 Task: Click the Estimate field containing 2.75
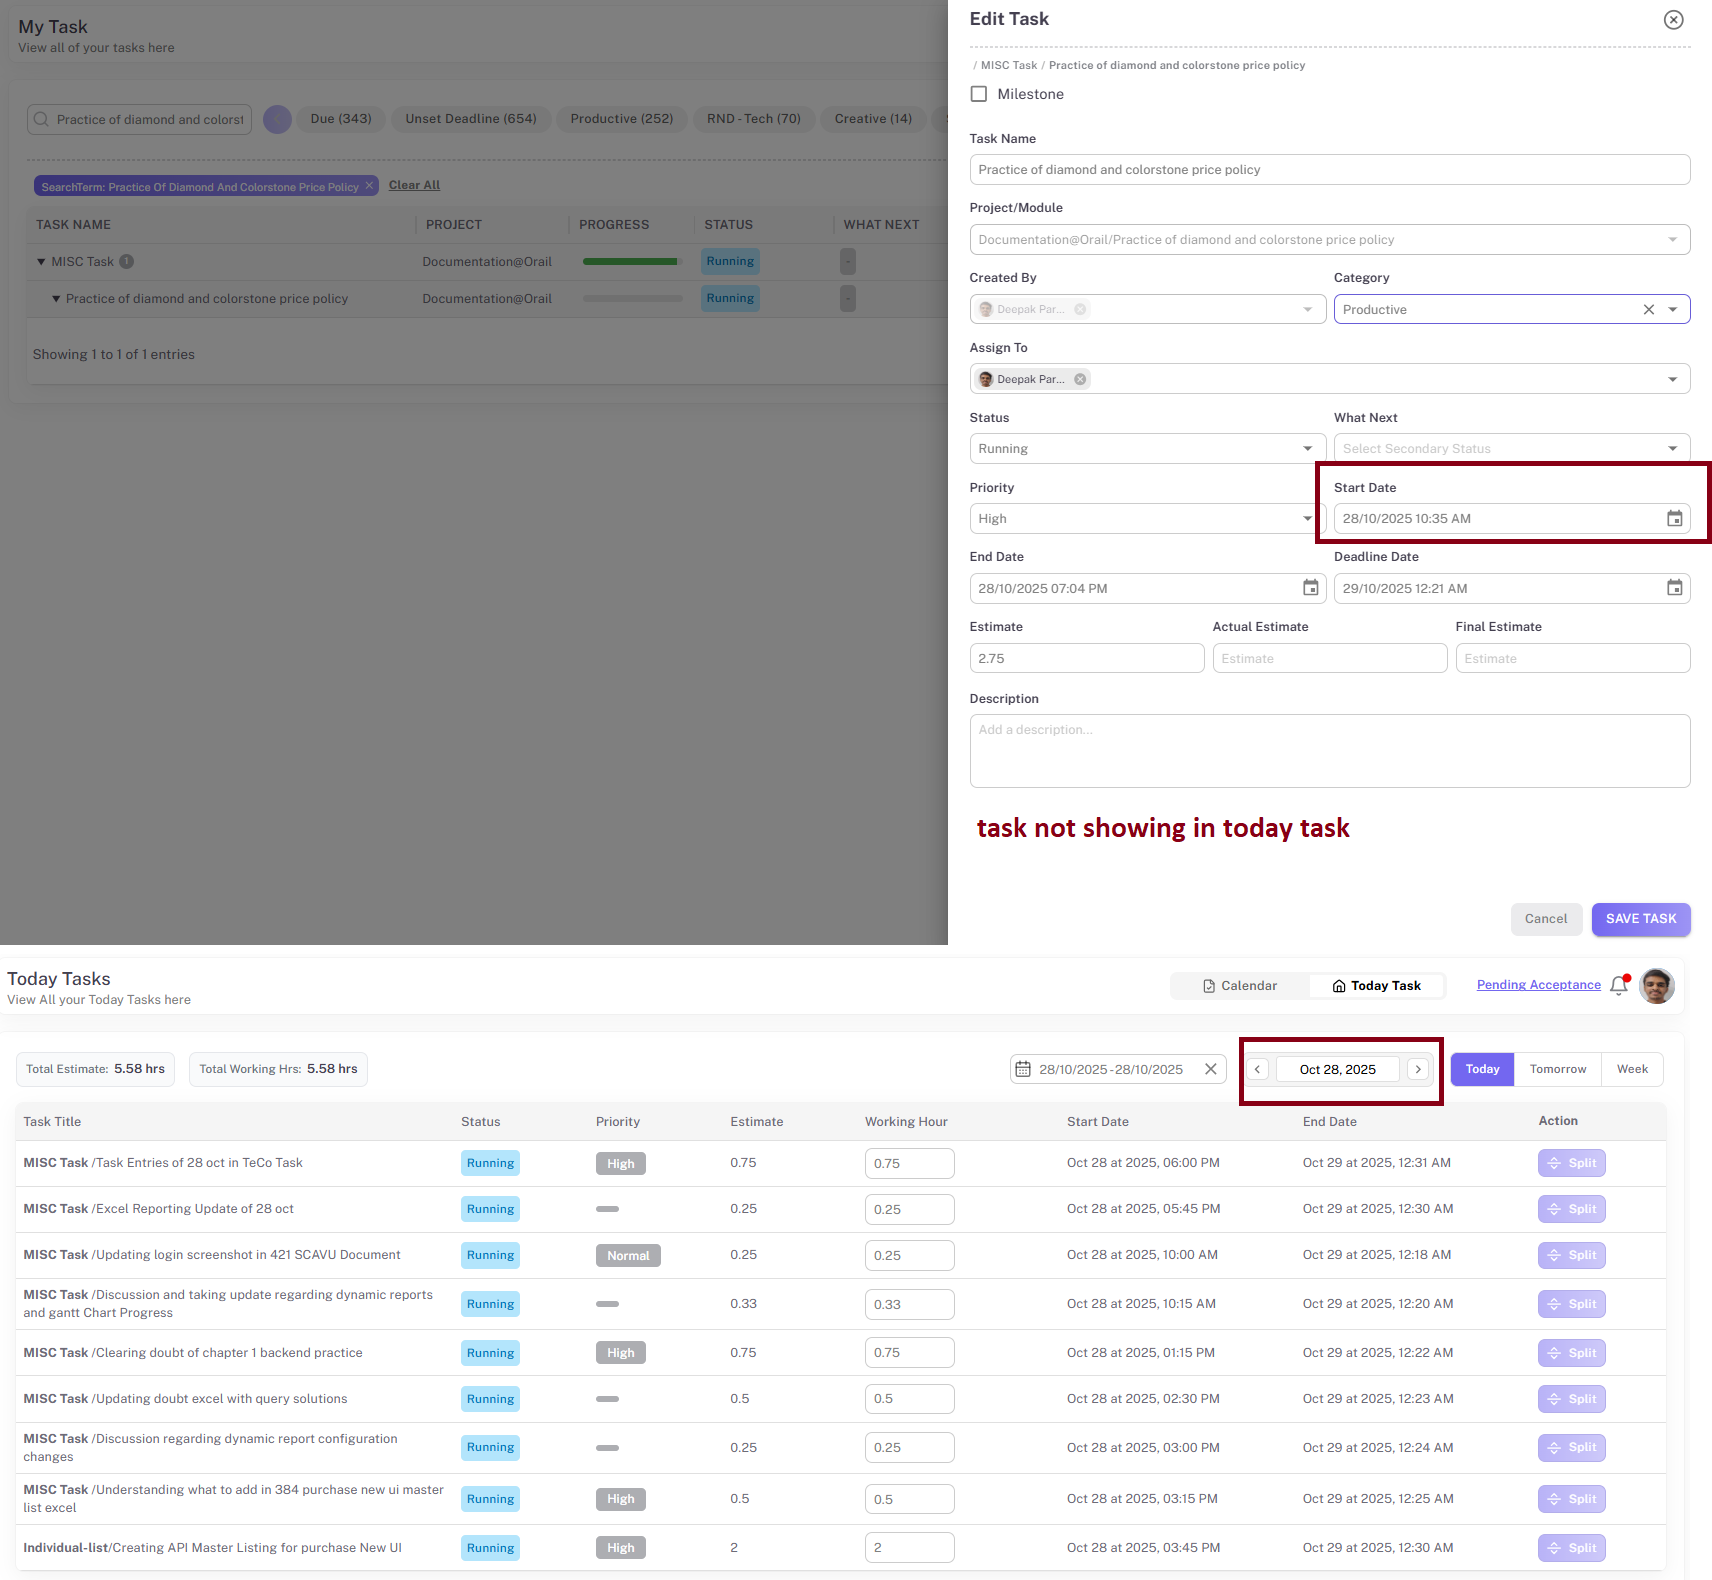[x=1086, y=658]
